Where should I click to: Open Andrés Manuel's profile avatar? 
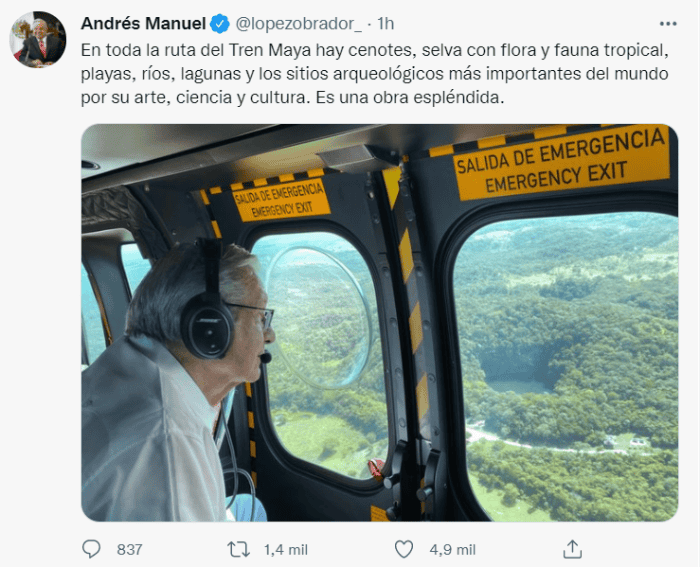coord(38,39)
